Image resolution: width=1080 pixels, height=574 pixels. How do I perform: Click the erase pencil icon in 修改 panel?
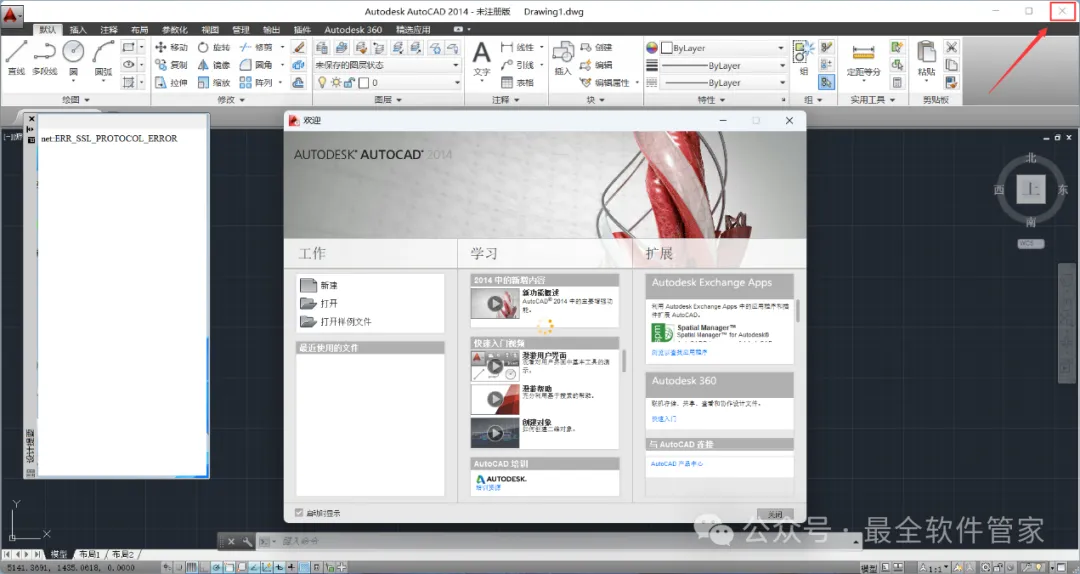pos(298,47)
